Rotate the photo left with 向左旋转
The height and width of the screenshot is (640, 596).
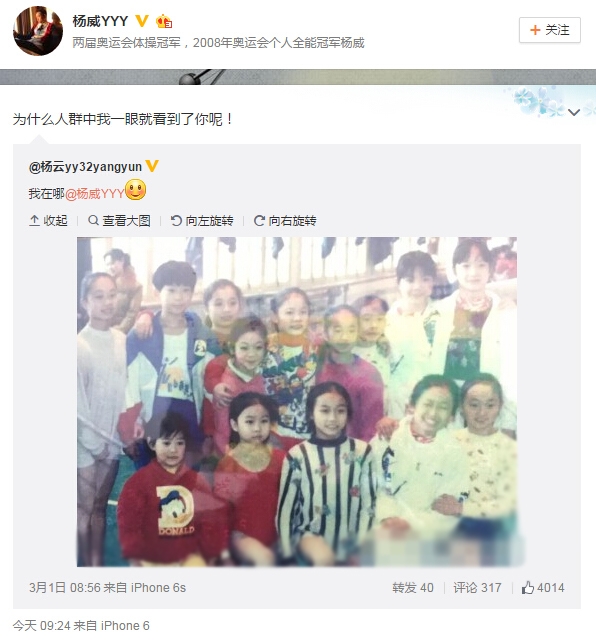202,221
